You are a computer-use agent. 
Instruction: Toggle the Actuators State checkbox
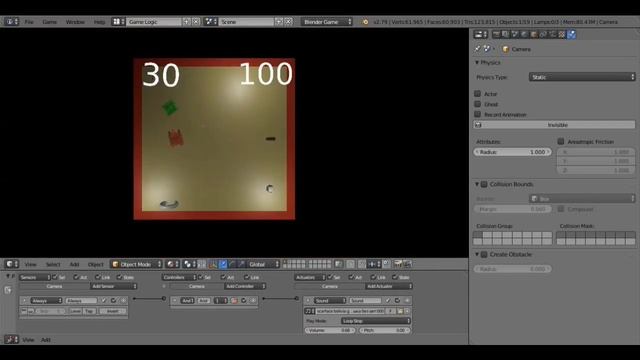395,277
